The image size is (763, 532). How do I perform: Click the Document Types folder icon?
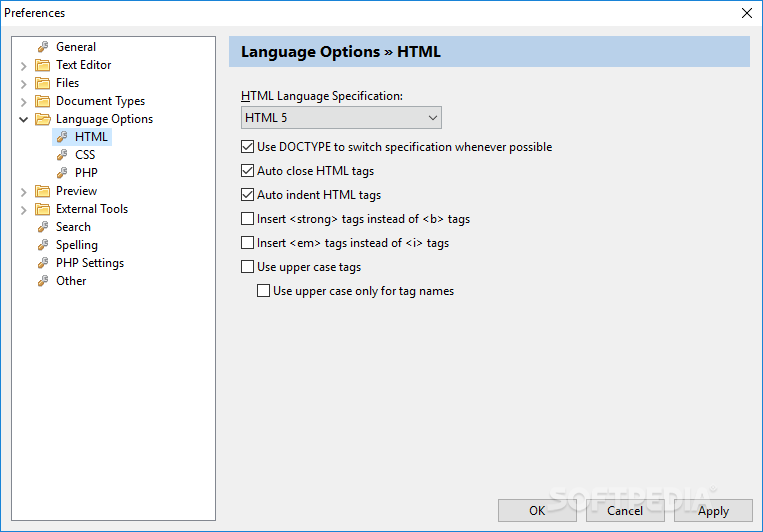(43, 101)
